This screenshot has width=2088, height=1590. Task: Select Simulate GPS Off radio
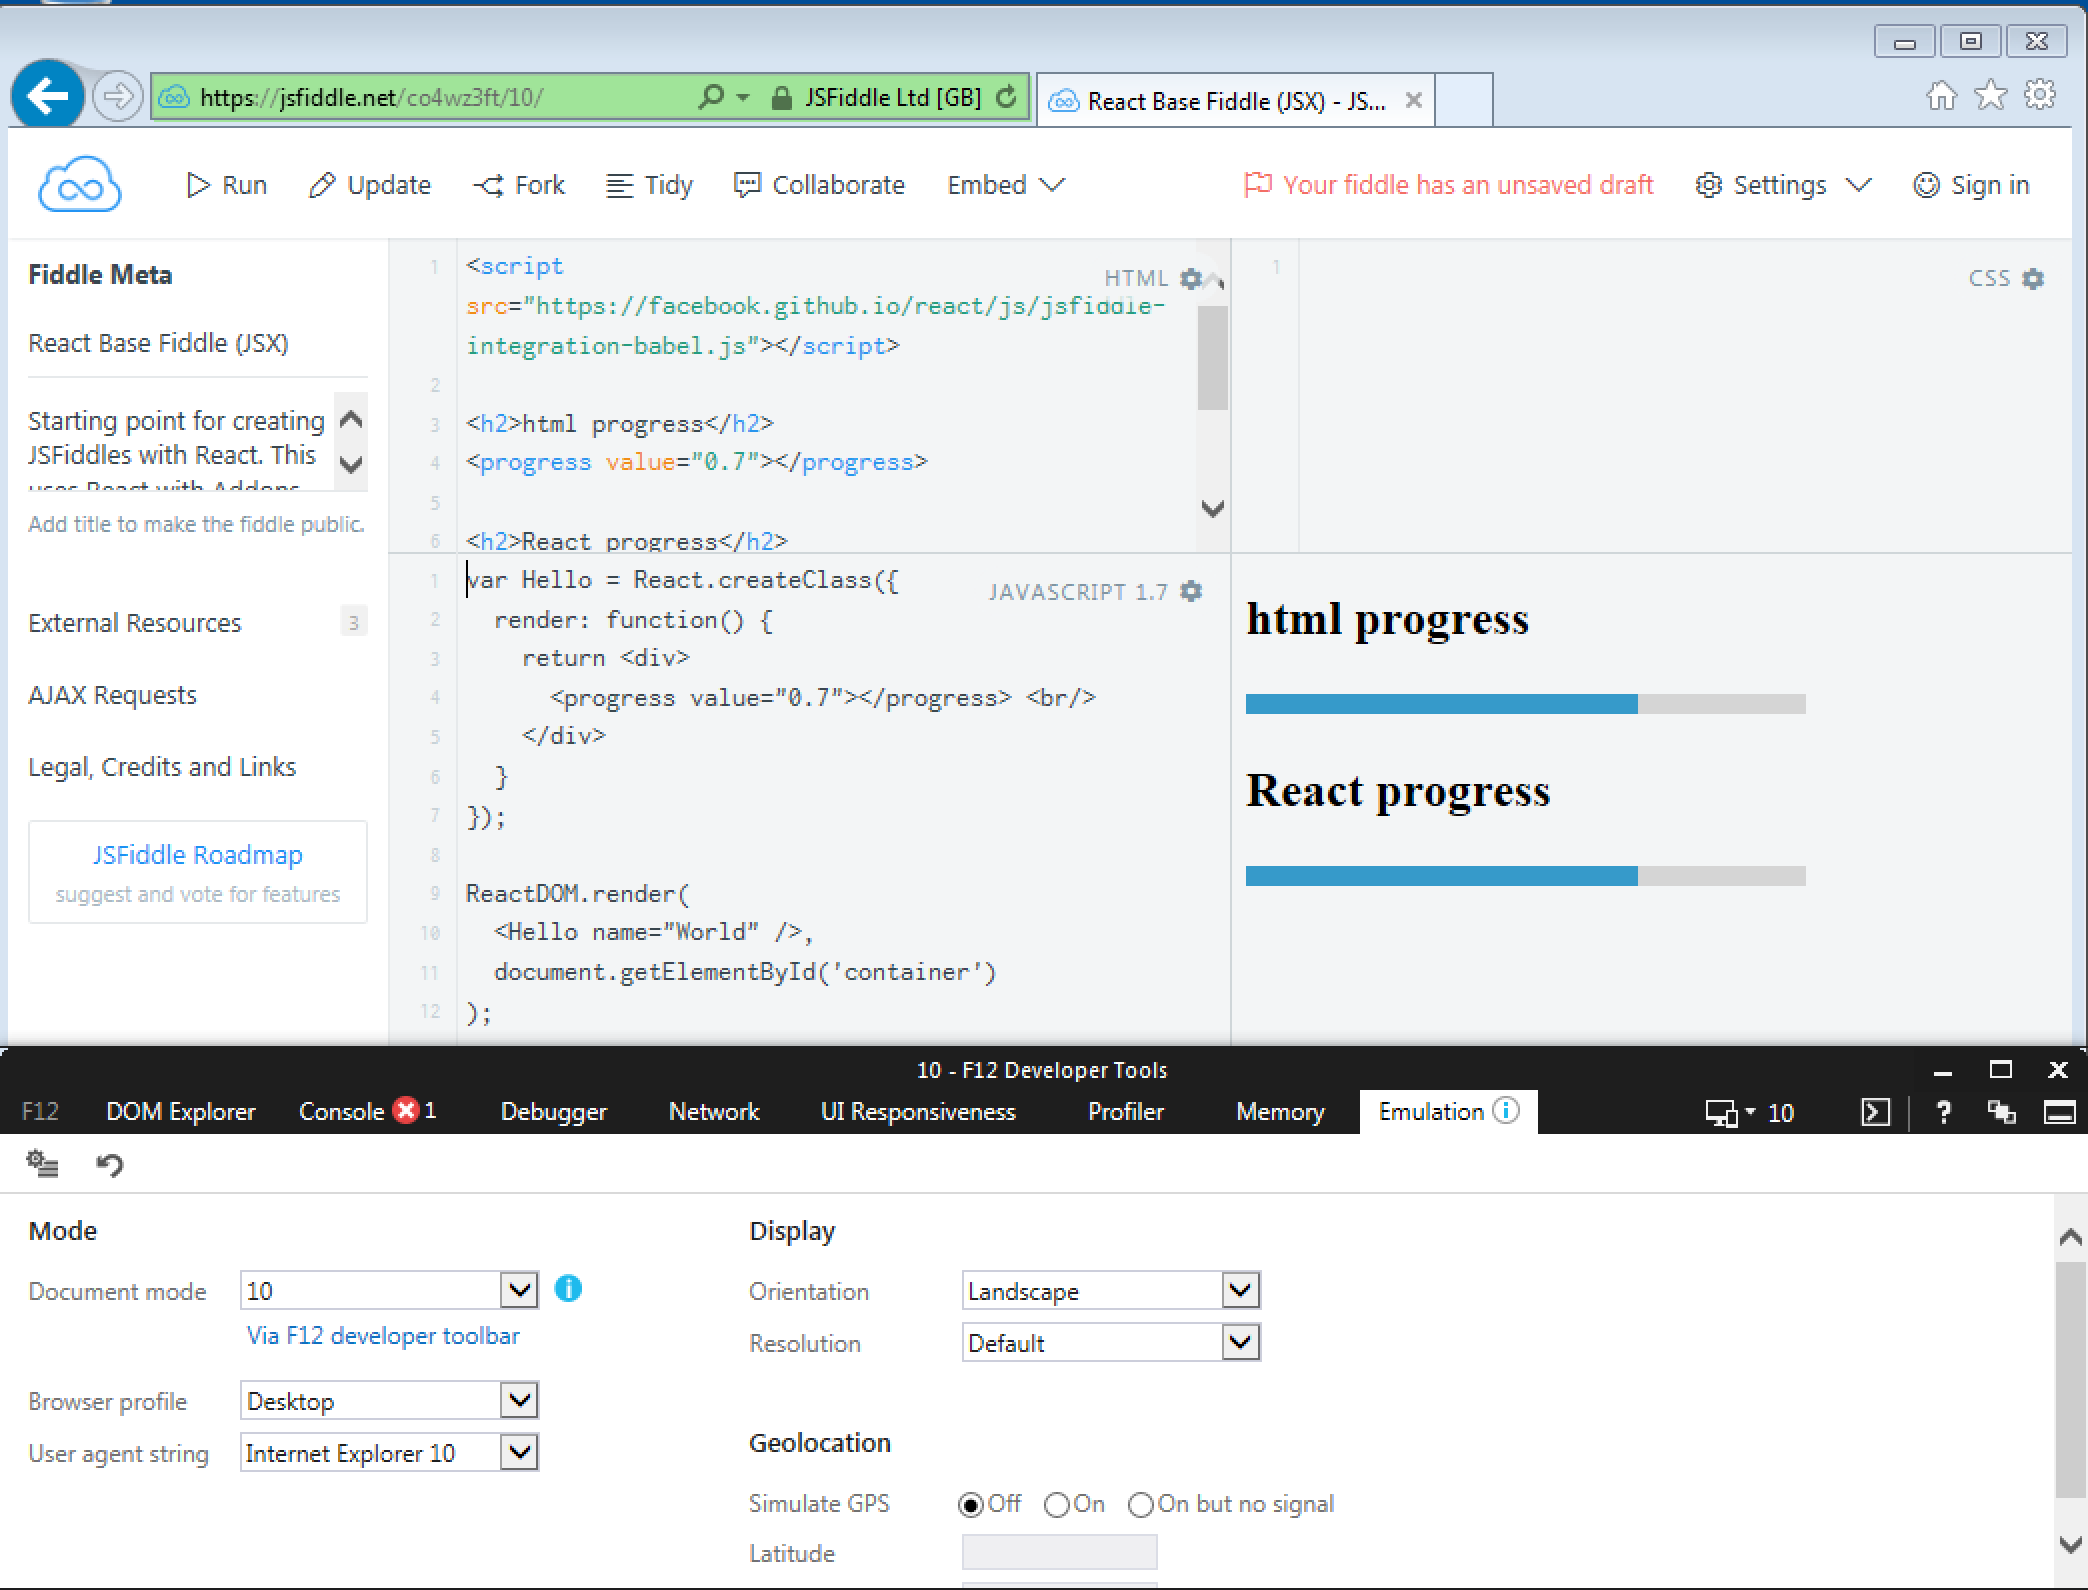click(x=969, y=1505)
